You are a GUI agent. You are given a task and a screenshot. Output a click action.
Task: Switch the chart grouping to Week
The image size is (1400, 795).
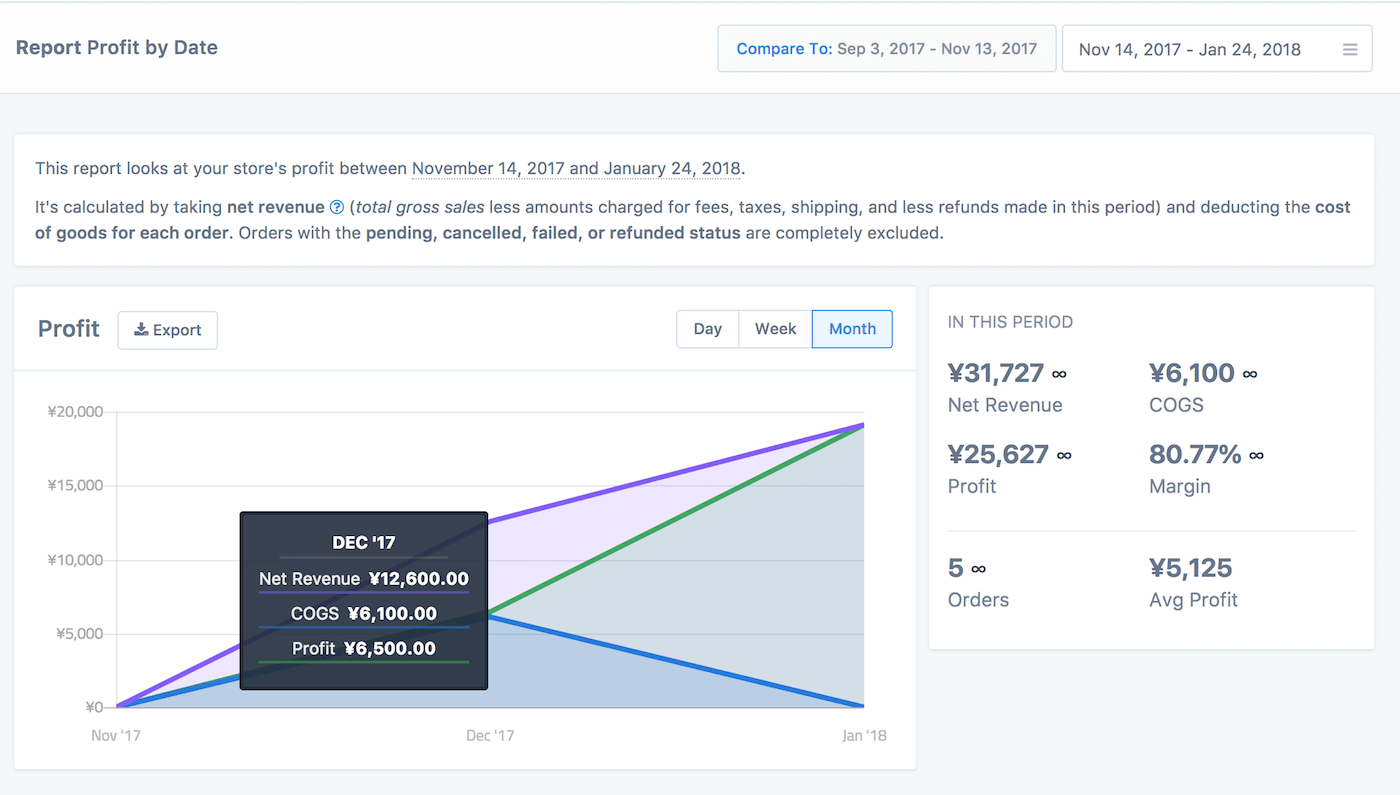(x=775, y=329)
